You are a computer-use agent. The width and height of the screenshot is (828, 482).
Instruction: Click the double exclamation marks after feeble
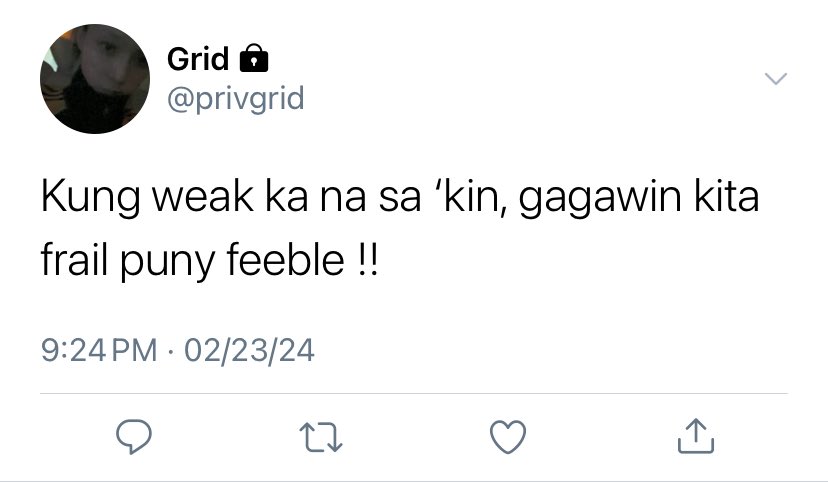368,260
